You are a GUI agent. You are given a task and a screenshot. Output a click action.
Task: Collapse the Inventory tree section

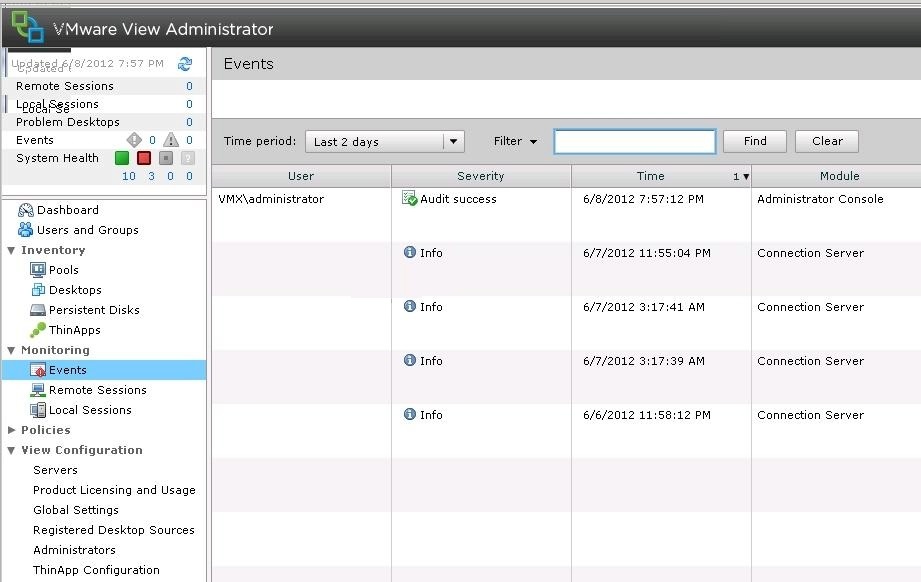click(11, 250)
